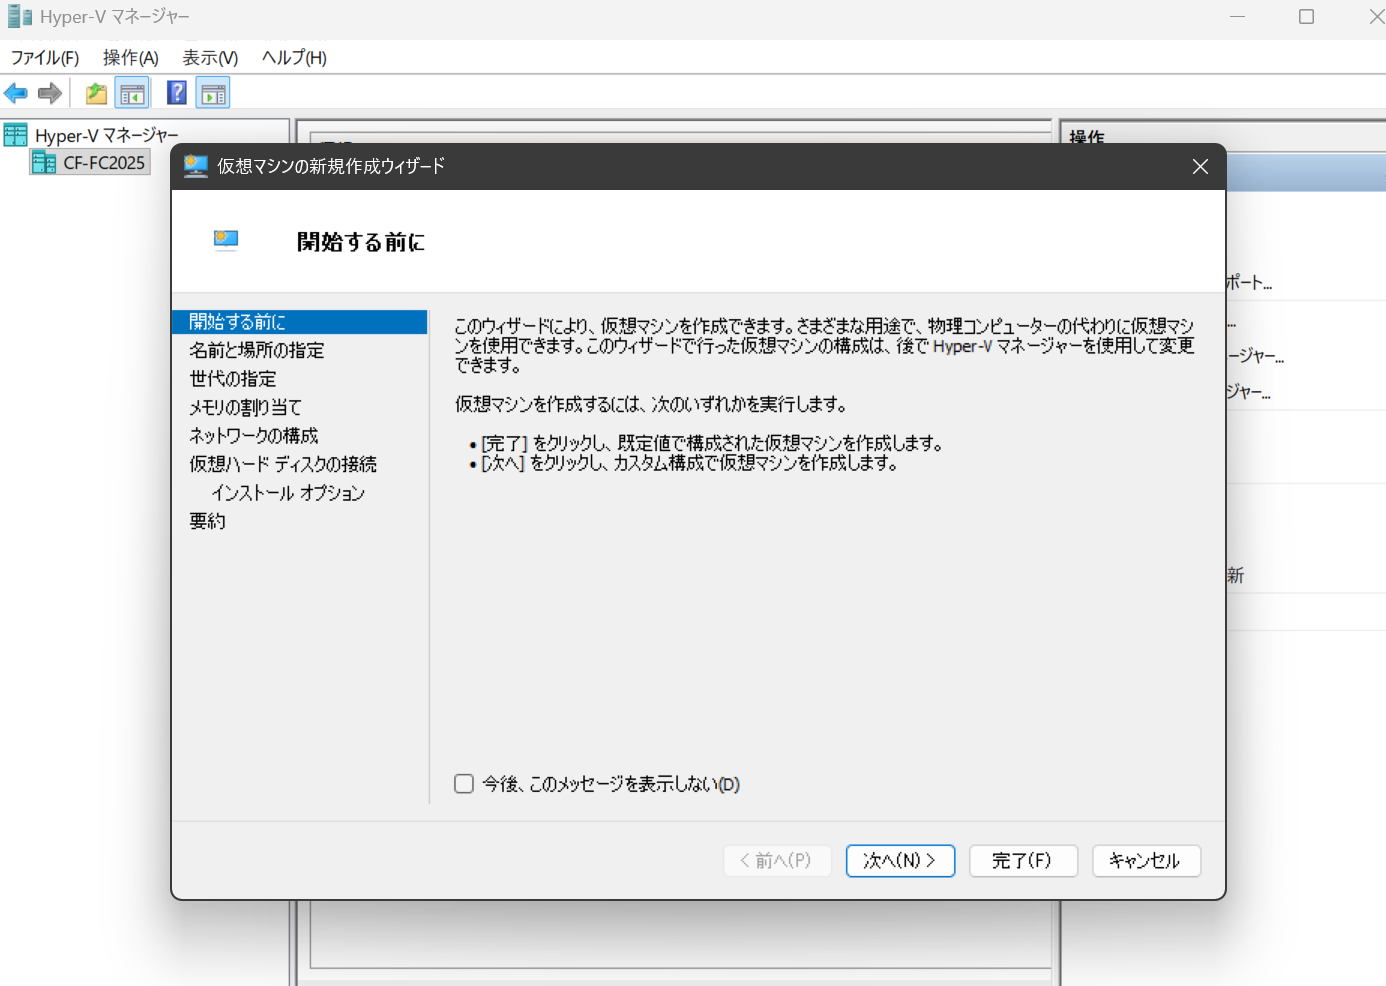The height and width of the screenshot is (986, 1386).
Task: Click the 次へ(N) button
Action: 900,861
